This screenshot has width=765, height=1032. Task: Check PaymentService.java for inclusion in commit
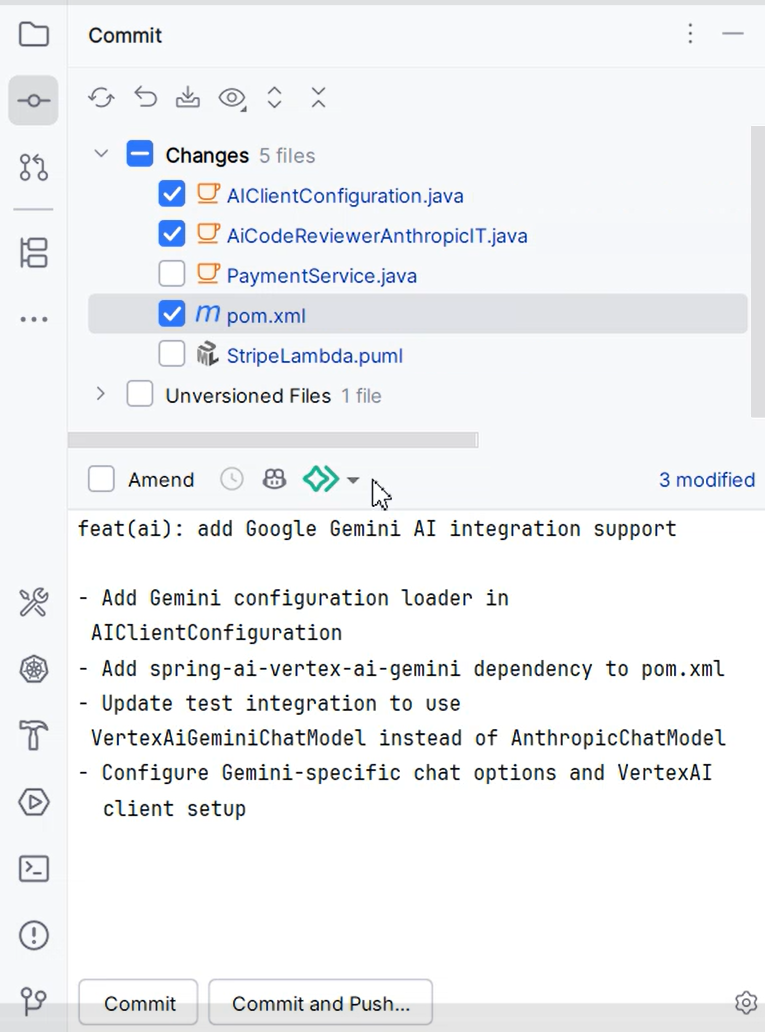pyautogui.click(x=171, y=272)
